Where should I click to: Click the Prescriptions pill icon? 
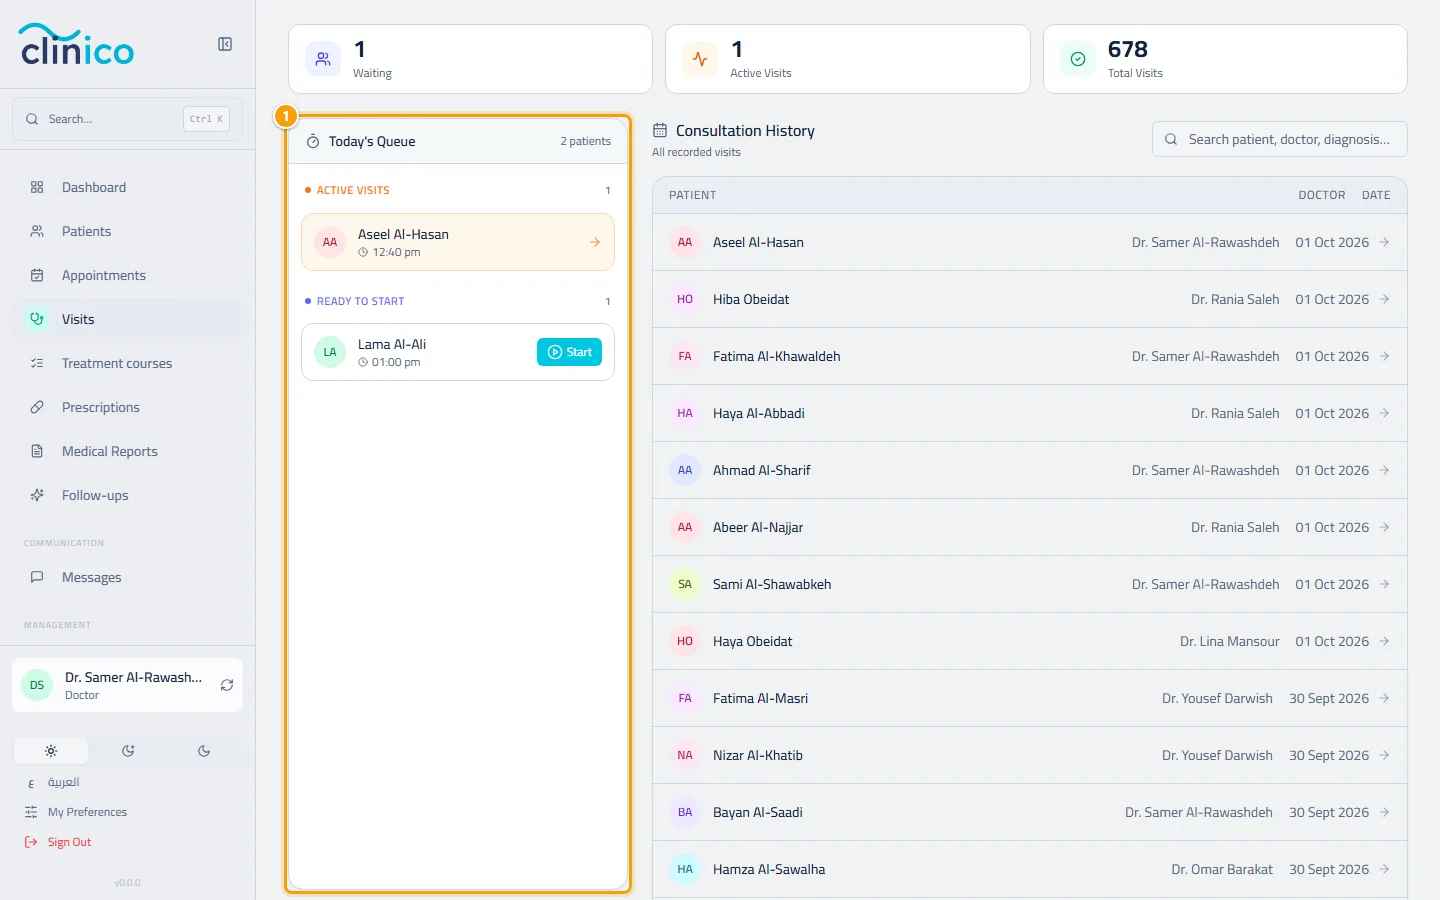point(37,407)
